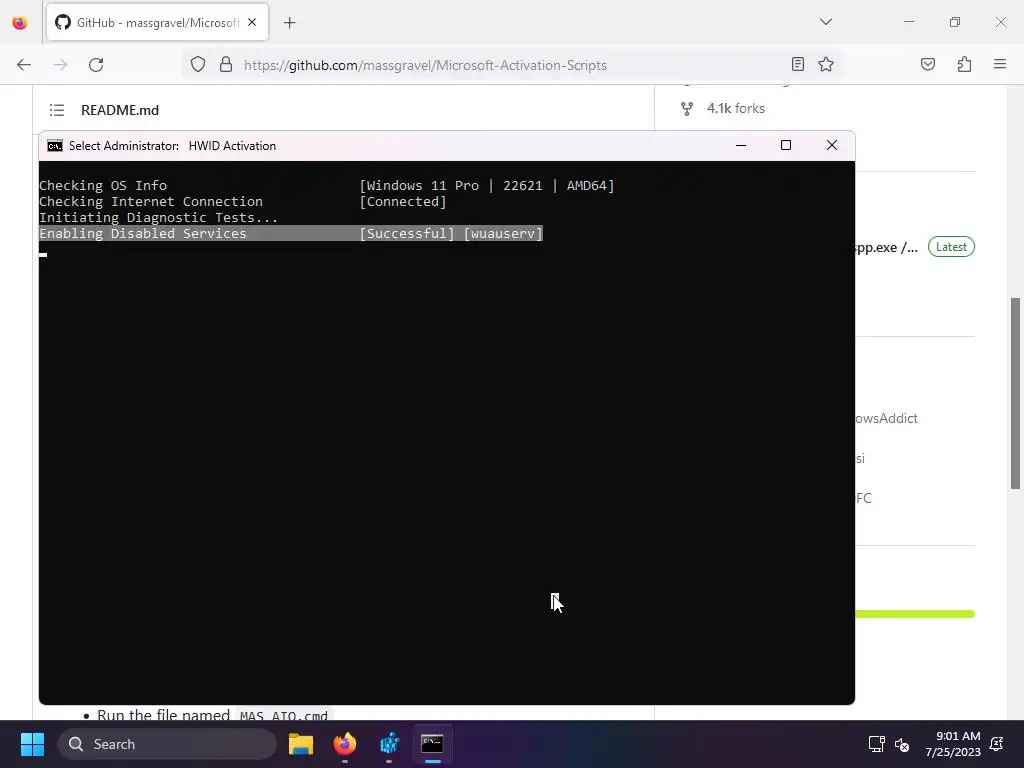This screenshot has width=1024, height=768.
Task: Open README.md outline list icon
Action: coord(57,110)
